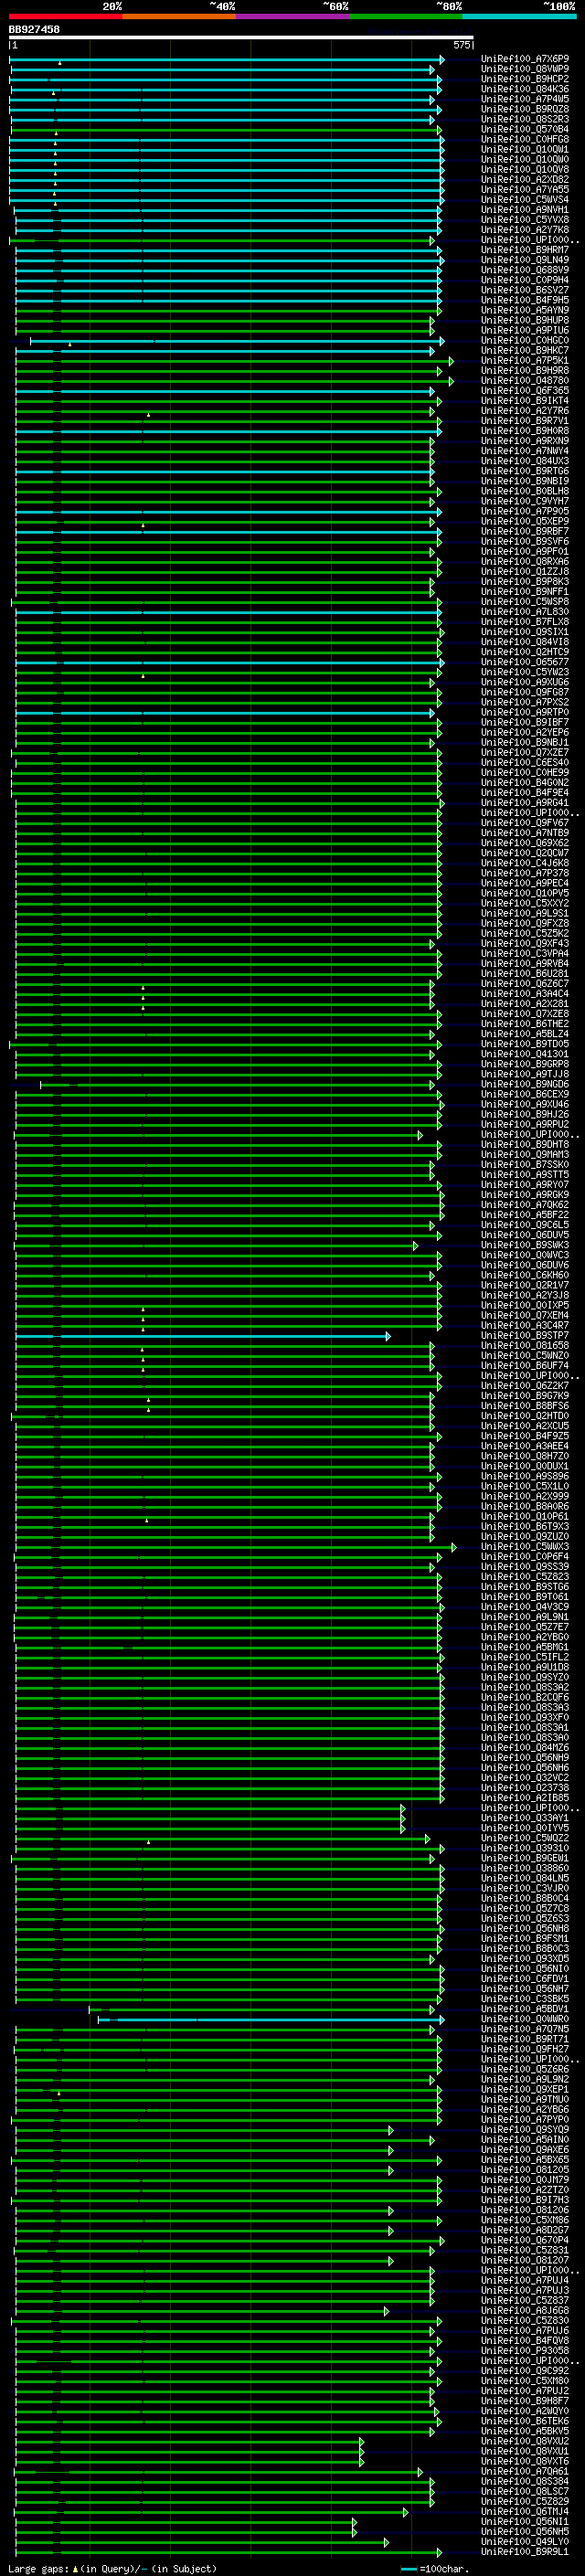Choose hit label UniRef100_C0HFG8

point(525,139)
